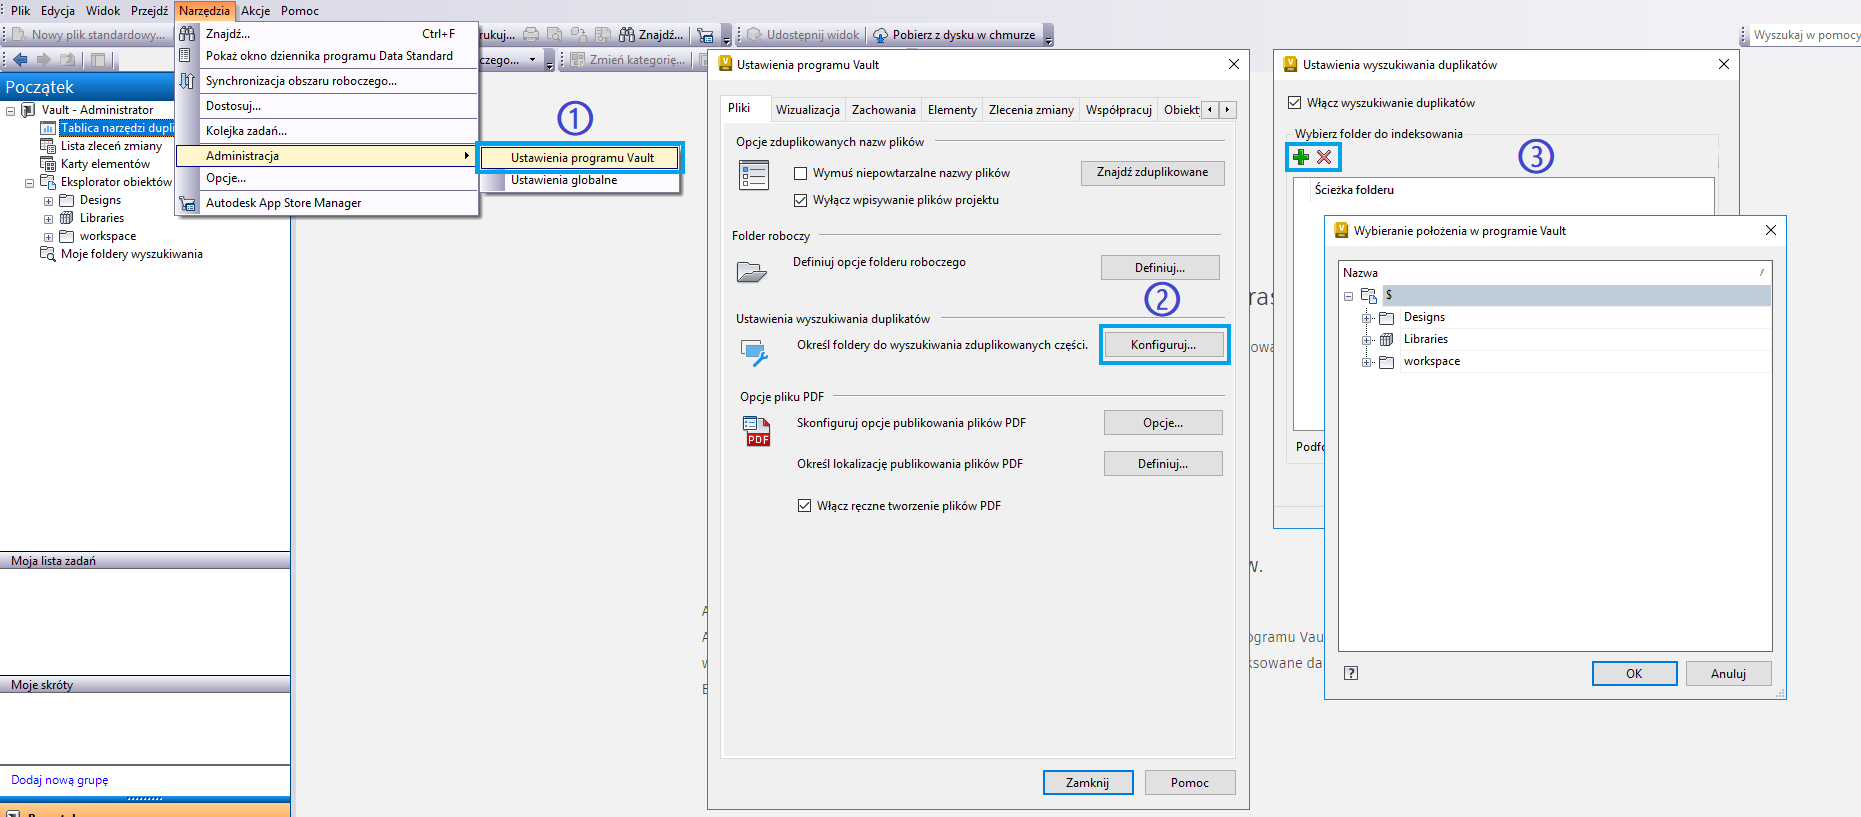Click the Nowy plik standardowy toolbar button
This screenshot has height=817, width=1861.
click(89, 35)
